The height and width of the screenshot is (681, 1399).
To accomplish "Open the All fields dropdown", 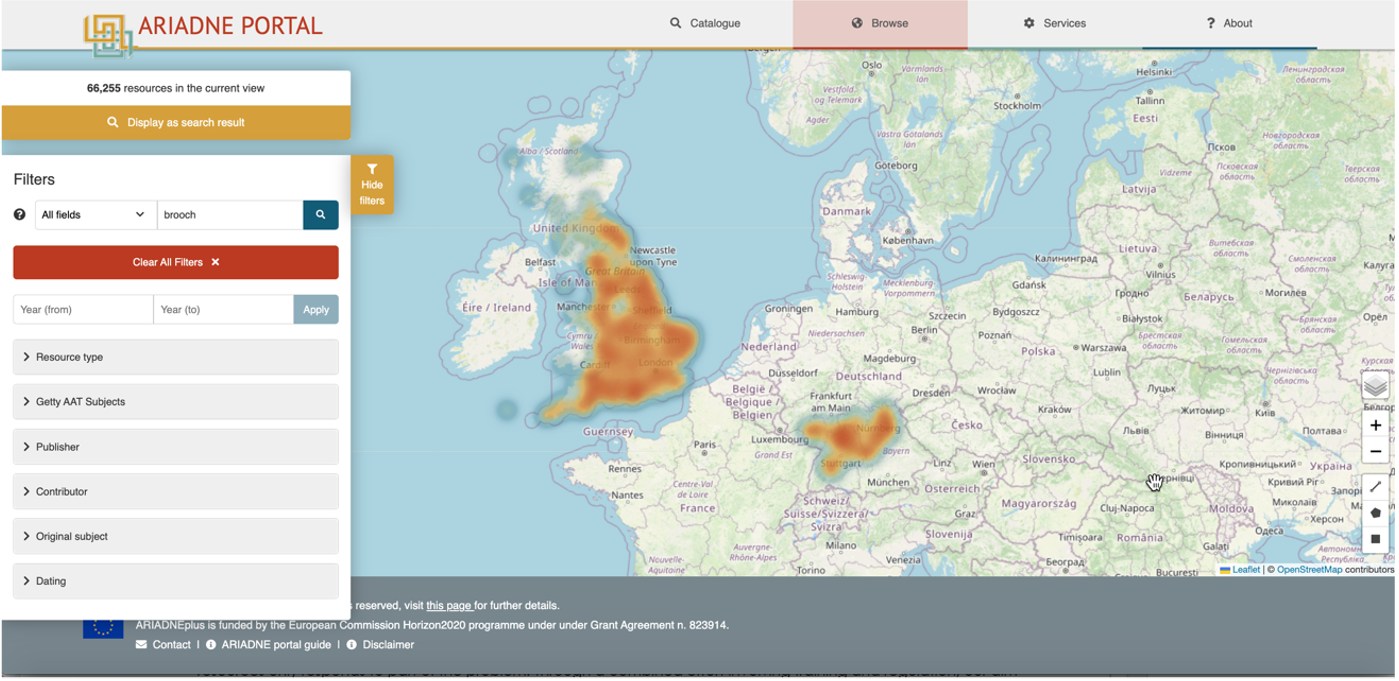I will click(96, 215).
